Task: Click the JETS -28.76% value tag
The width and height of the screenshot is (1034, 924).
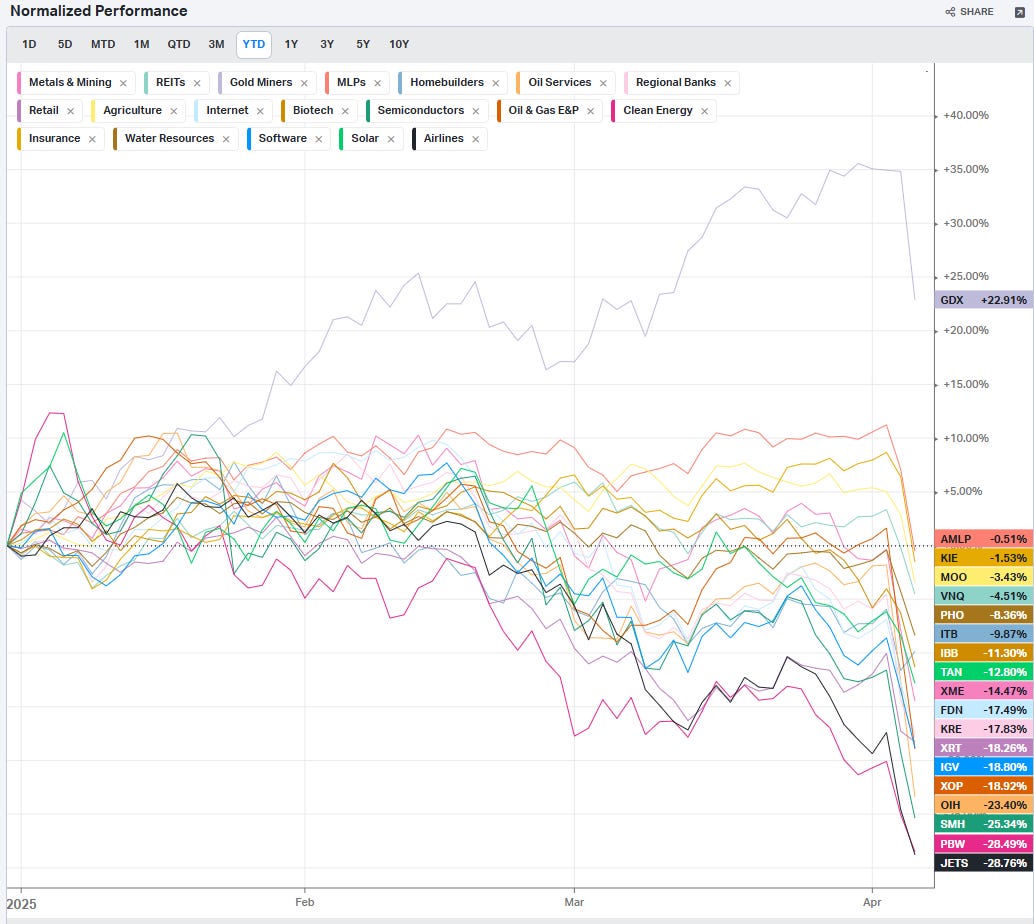Action: (983, 863)
